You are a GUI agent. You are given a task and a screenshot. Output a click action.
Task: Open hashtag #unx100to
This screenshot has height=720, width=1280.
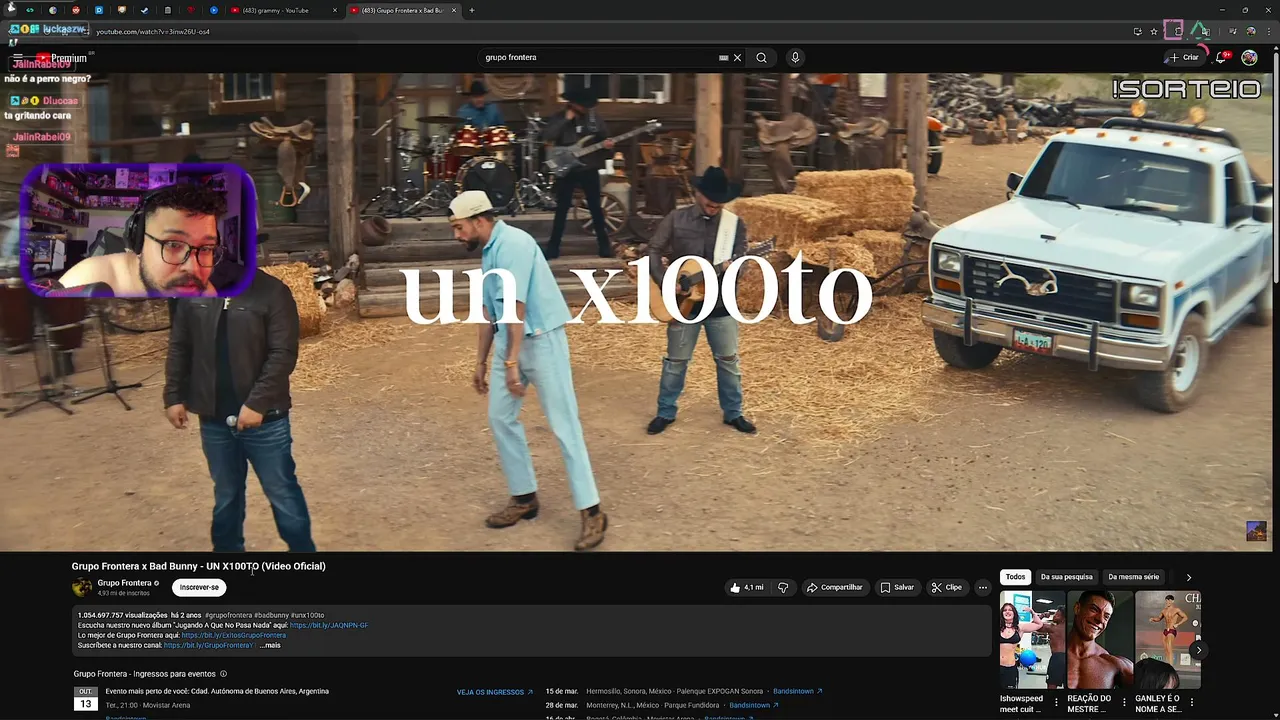(308, 615)
